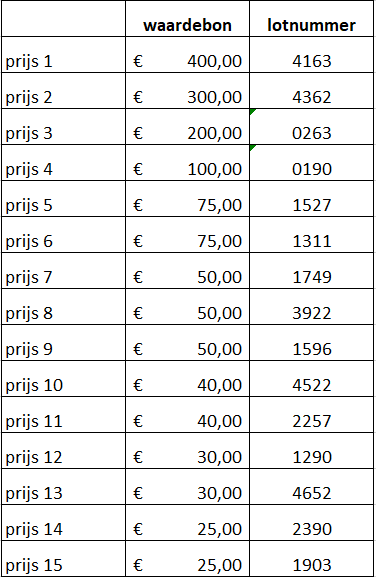Select the prijs 5 row label
Screen dimensions: 376x577
(x=63, y=199)
